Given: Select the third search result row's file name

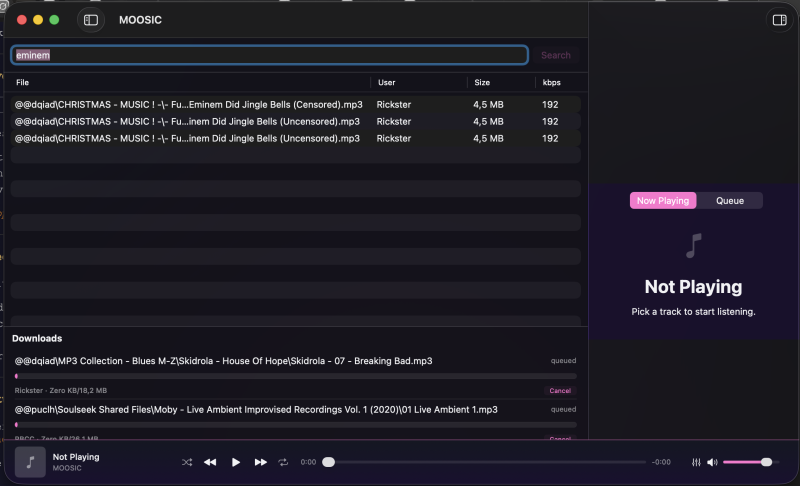Looking at the screenshot, I should [187, 138].
